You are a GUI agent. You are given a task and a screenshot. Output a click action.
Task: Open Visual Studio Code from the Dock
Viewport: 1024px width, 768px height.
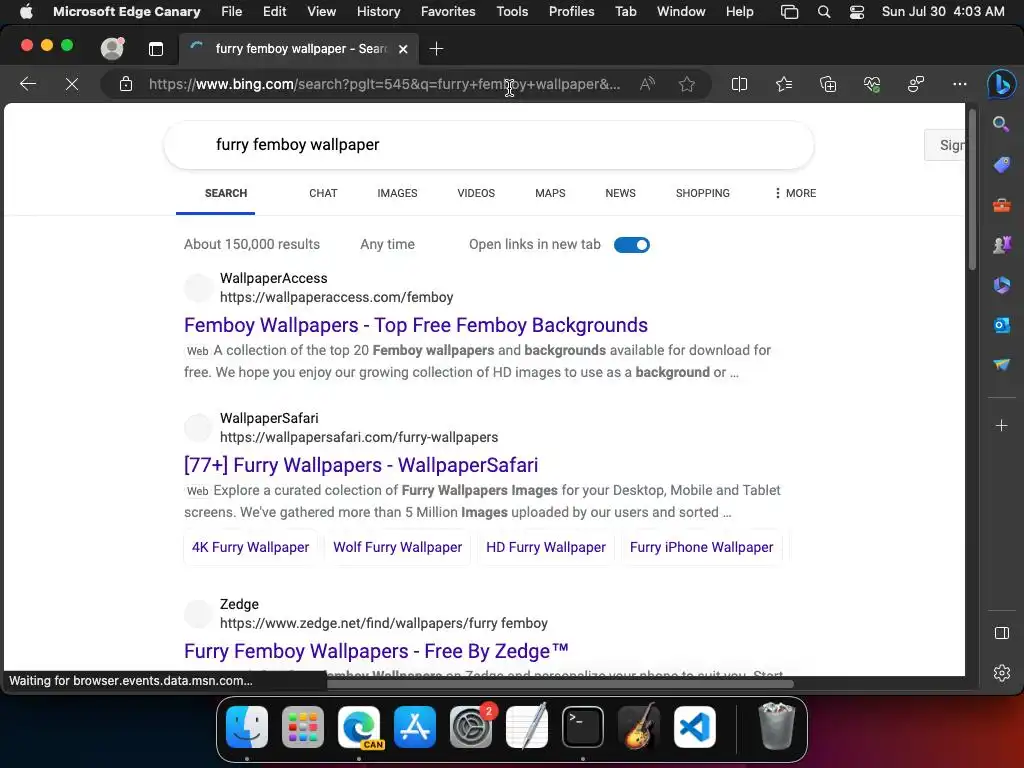point(695,727)
